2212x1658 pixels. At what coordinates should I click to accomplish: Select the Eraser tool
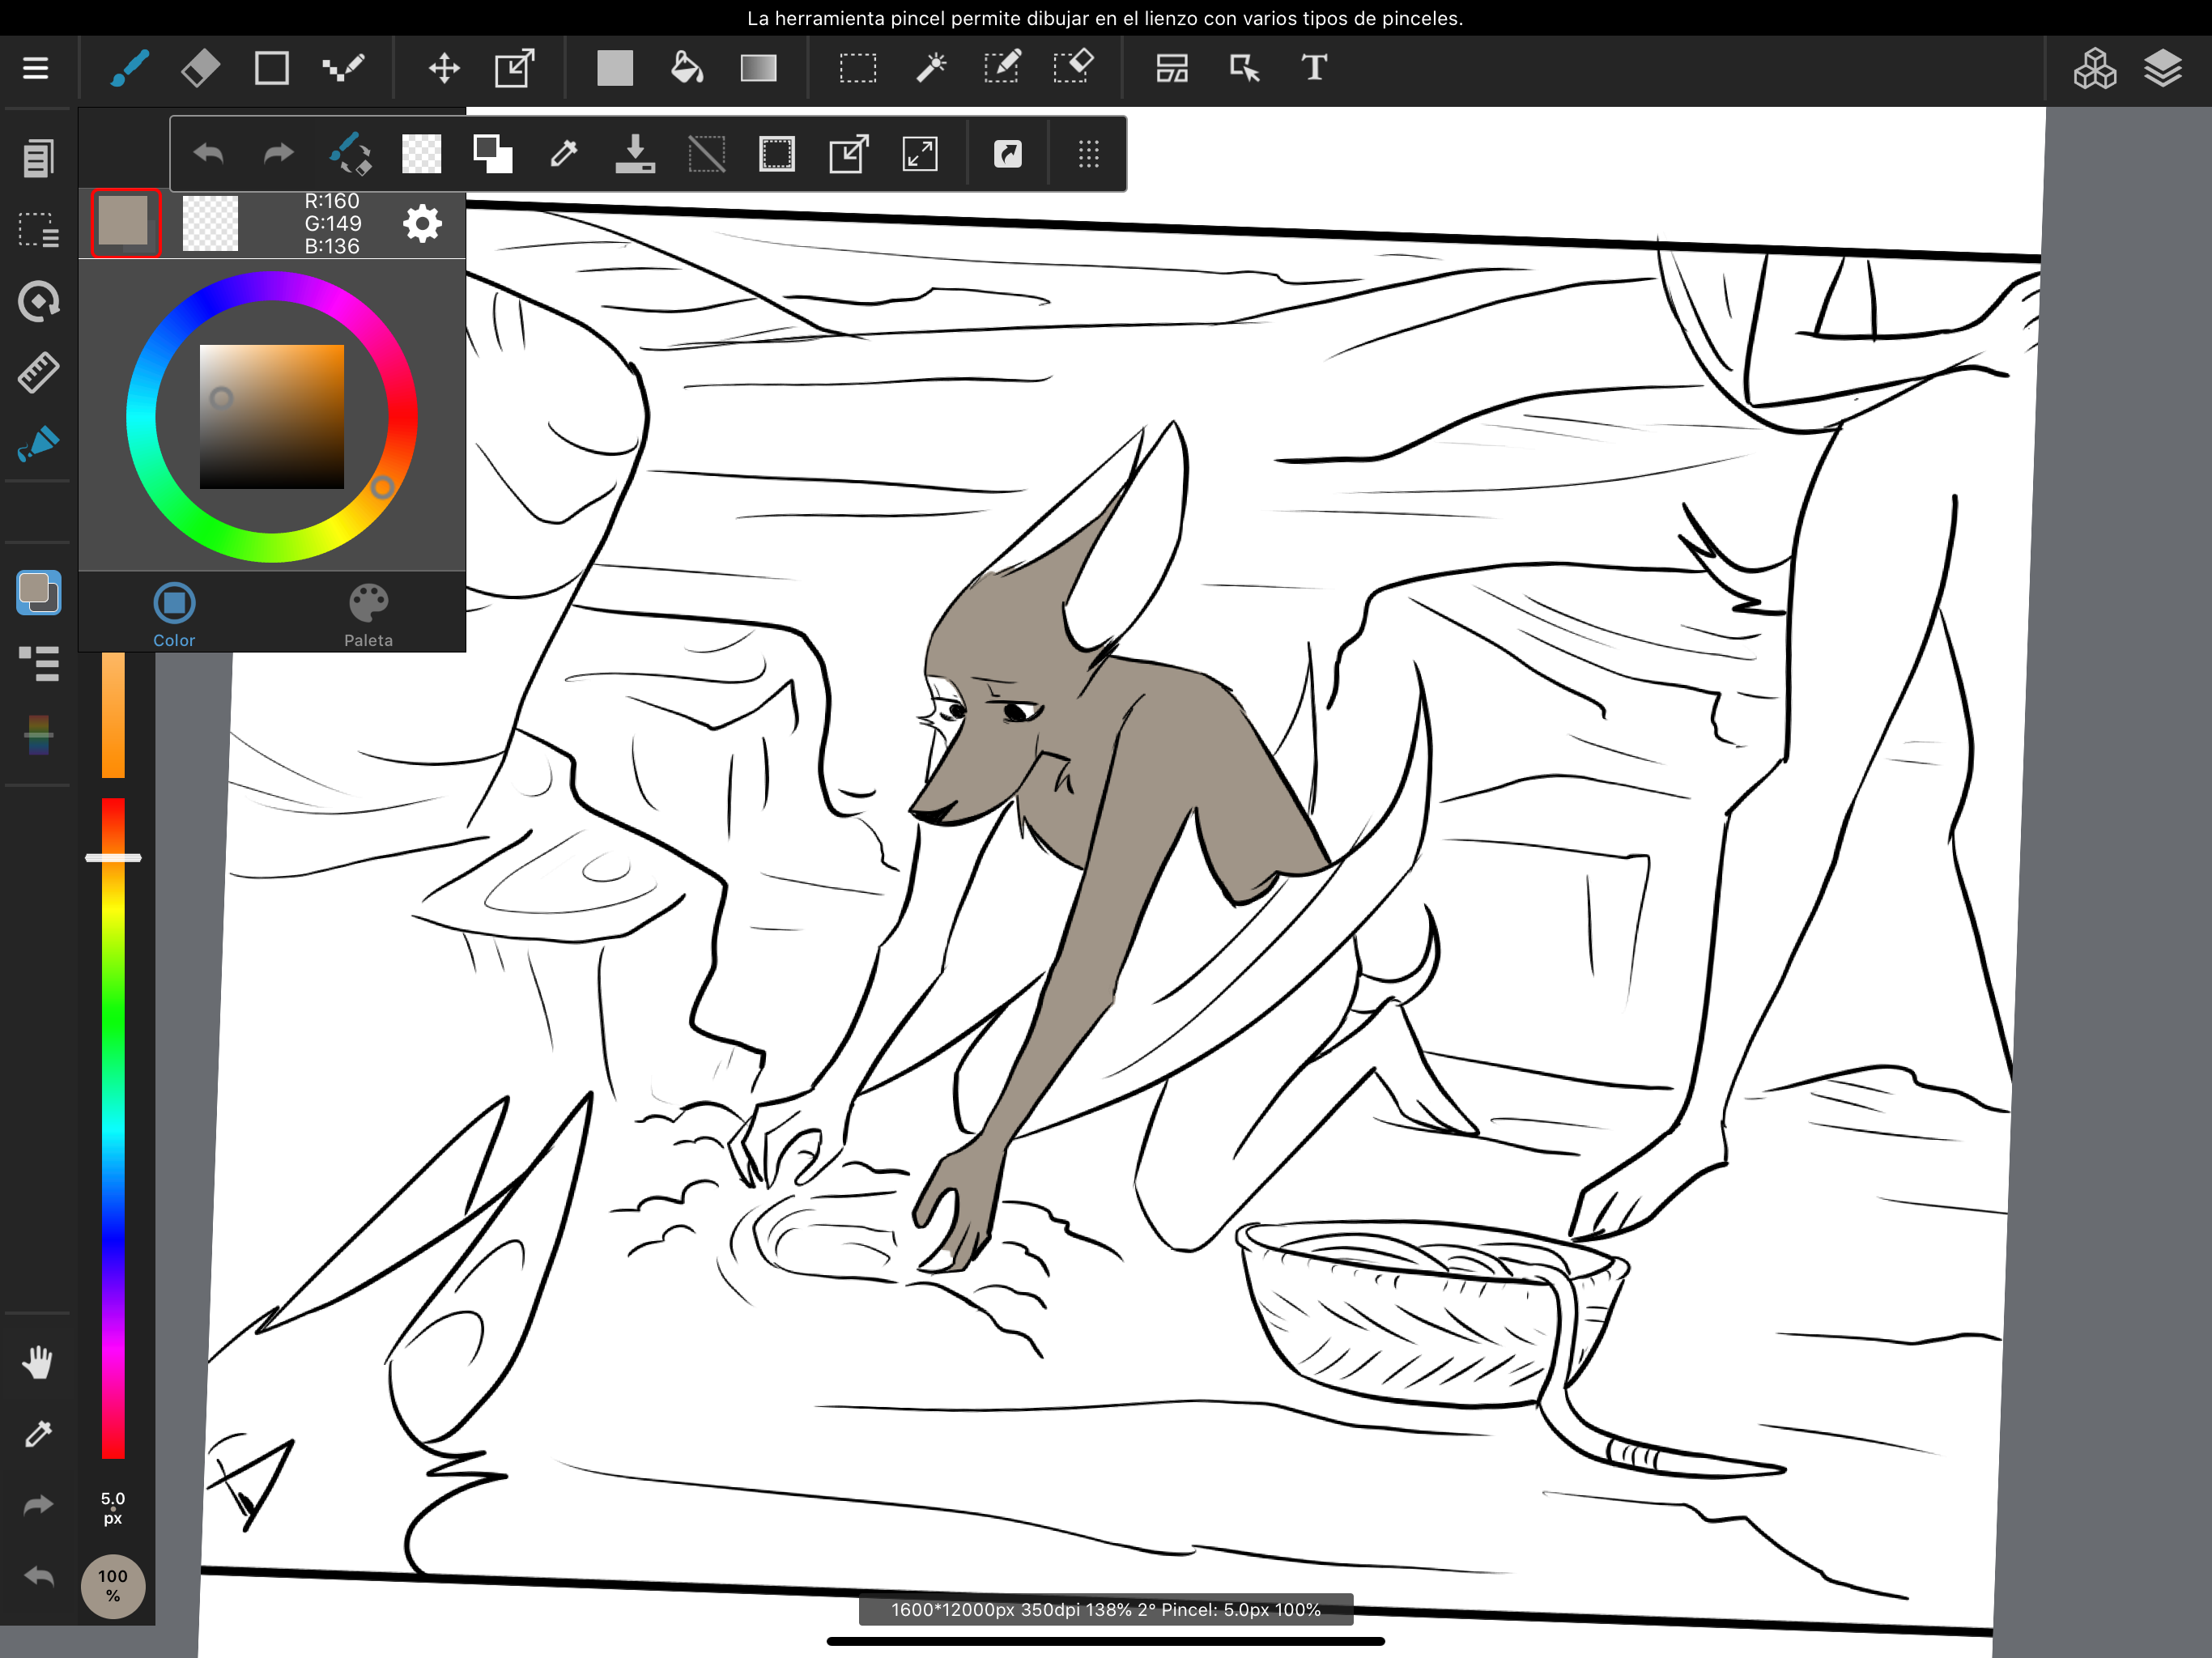pyautogui.click(x=200, y=68)
